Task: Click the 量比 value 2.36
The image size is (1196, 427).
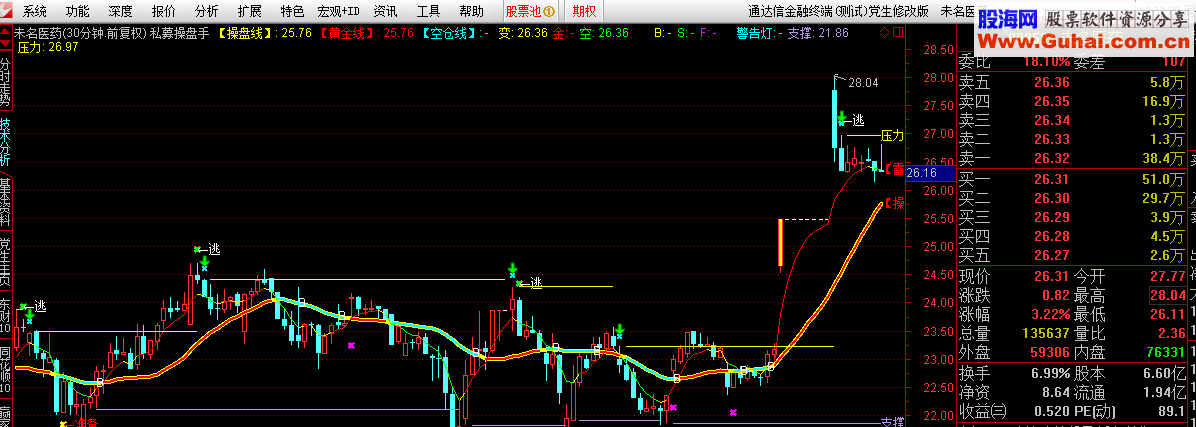Action: click(1172, 333)
